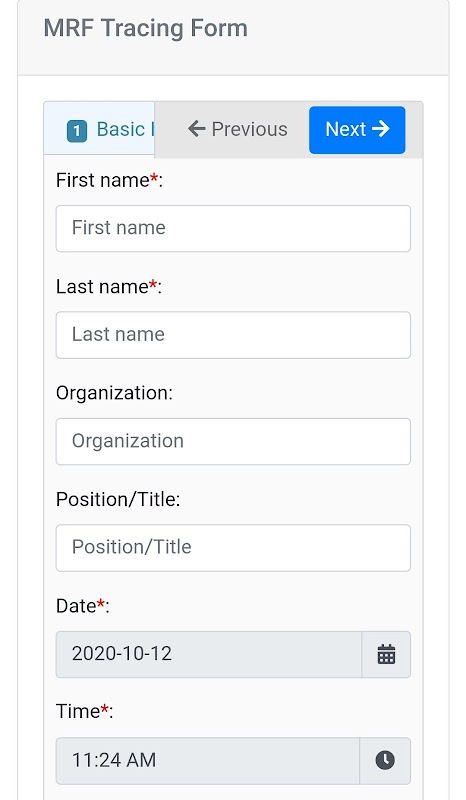This screenshot has height=800, width=466.
Task: Click the Organization label above its field
Action: click(x=114, y=393)
